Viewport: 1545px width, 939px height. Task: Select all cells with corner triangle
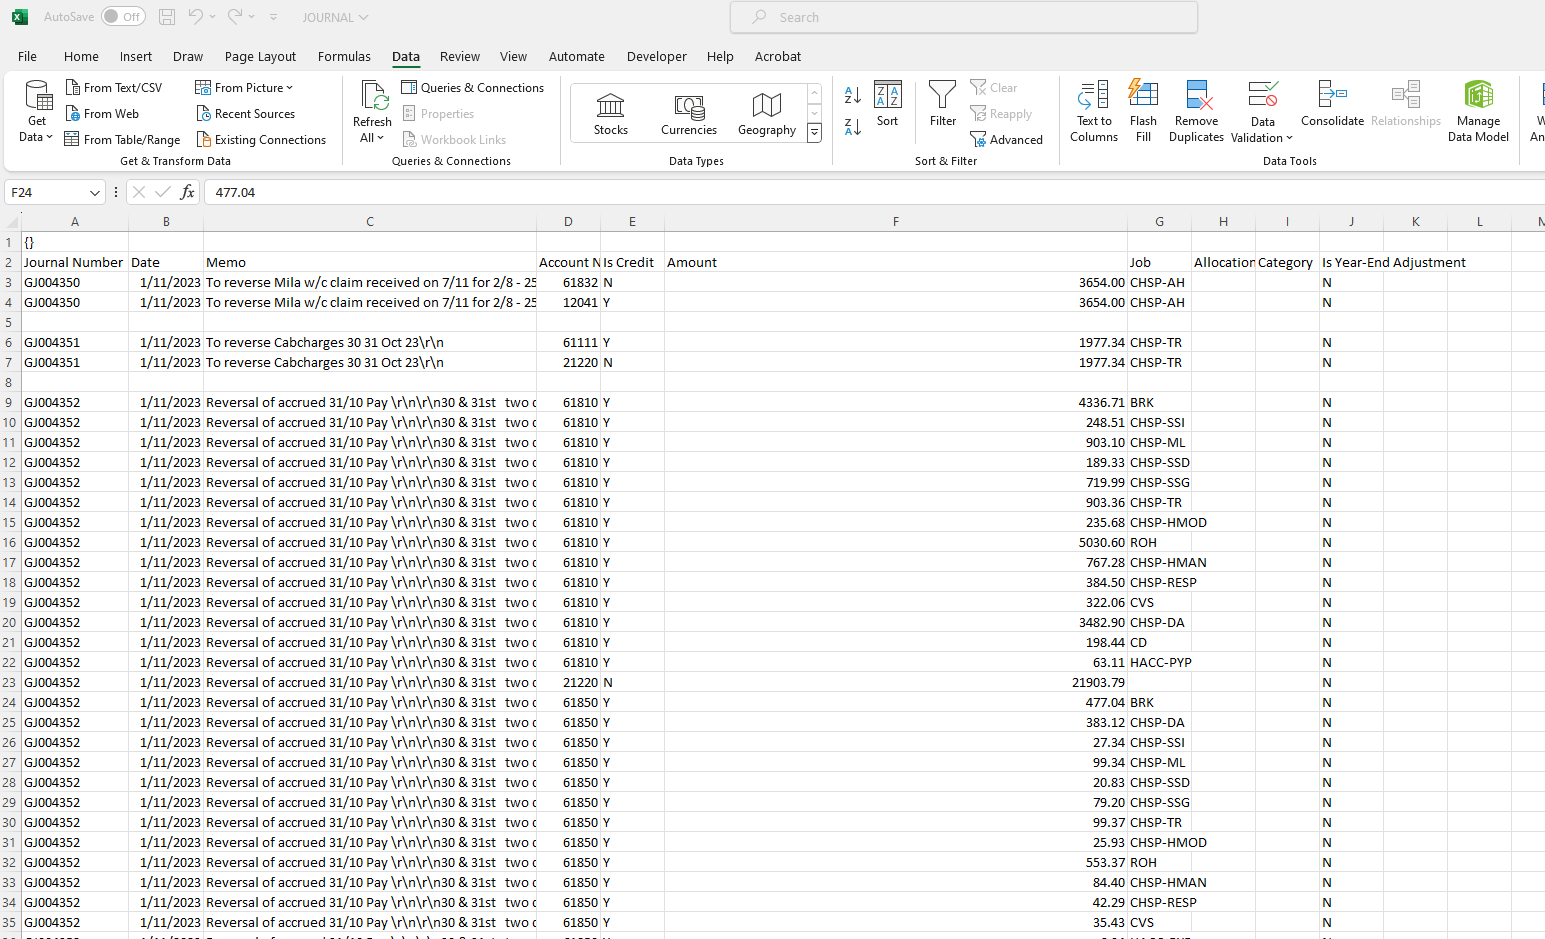[12, 222]
